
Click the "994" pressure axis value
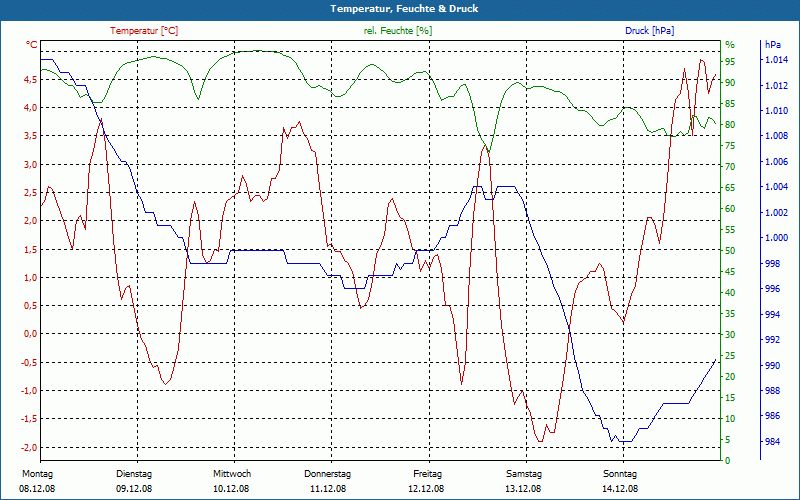(773, 315)
